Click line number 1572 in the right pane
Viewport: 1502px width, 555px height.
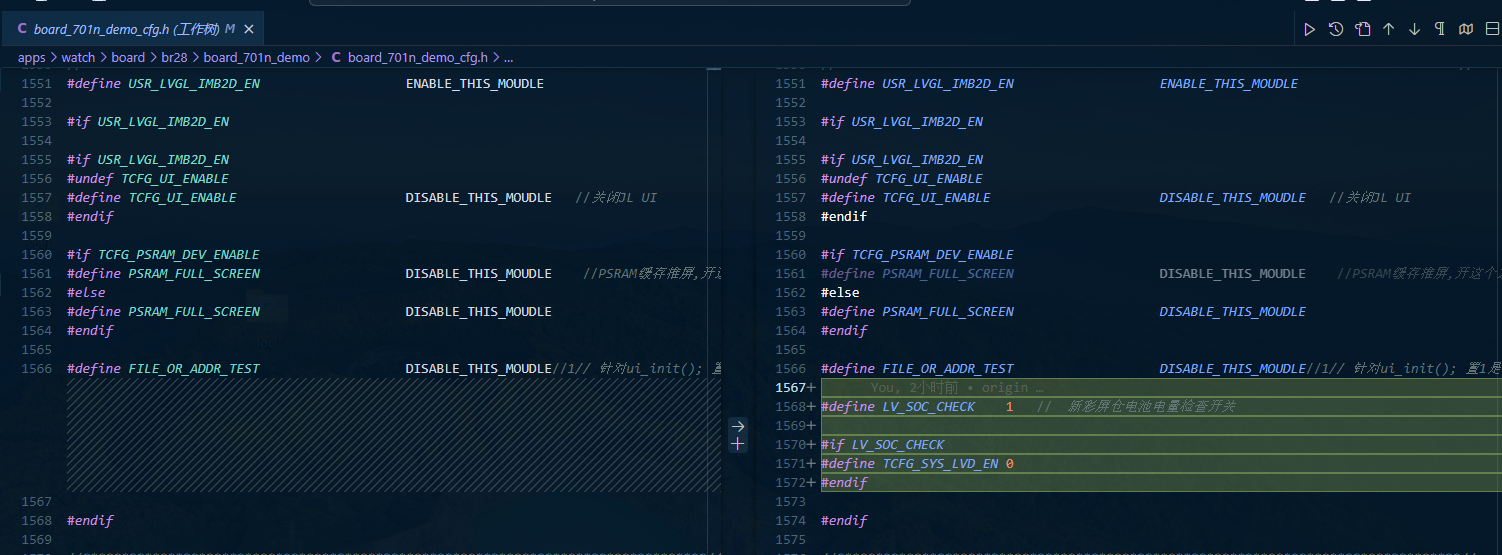tap(790, 483)
